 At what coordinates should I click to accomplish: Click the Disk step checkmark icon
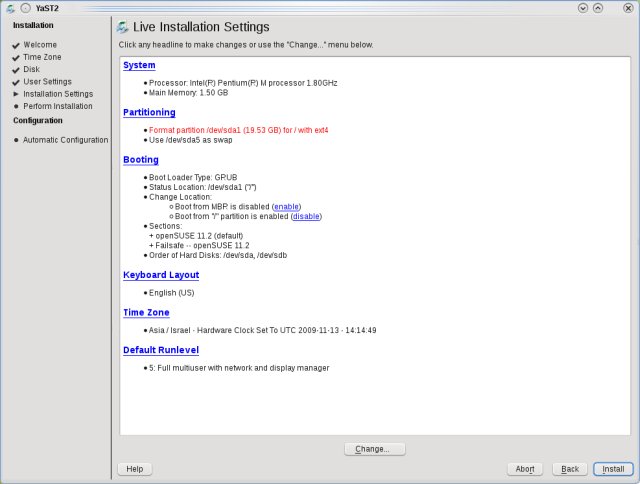(16, 70)
